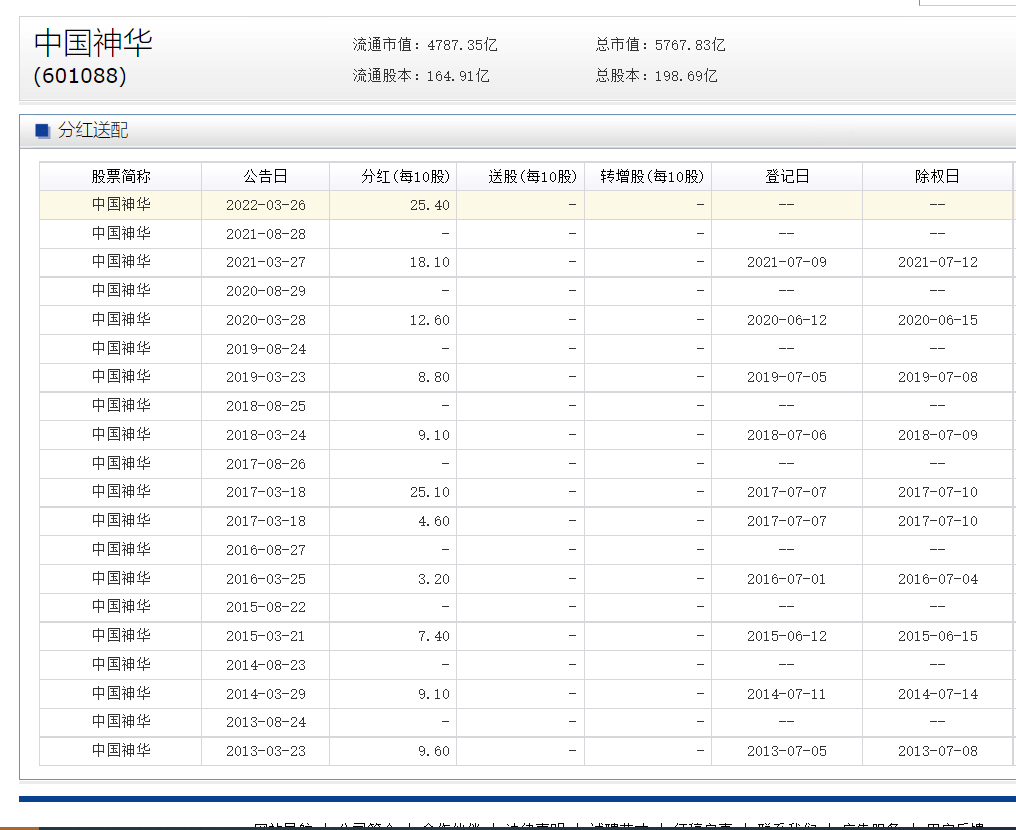Select the 2017-08-26 announcement date
The image size is (1016, 830).
[x=266, y=464]
